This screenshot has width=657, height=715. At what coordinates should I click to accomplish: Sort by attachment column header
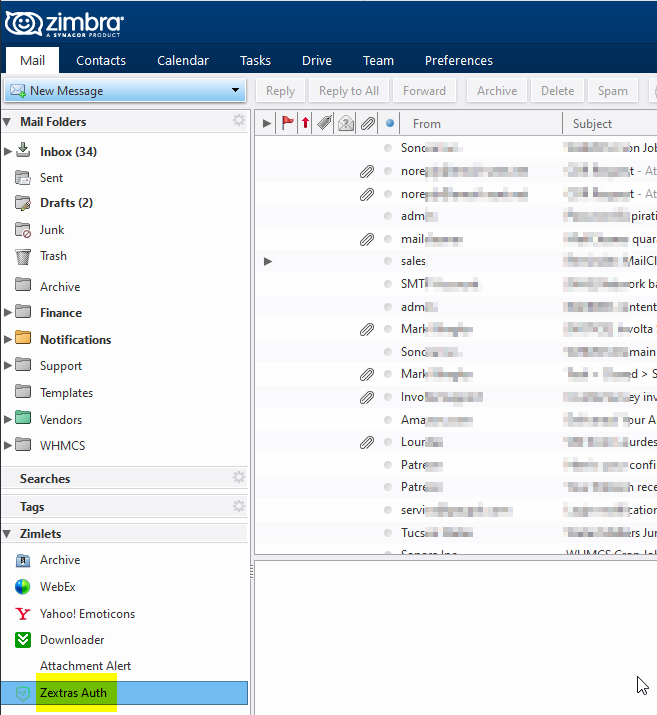367,123
